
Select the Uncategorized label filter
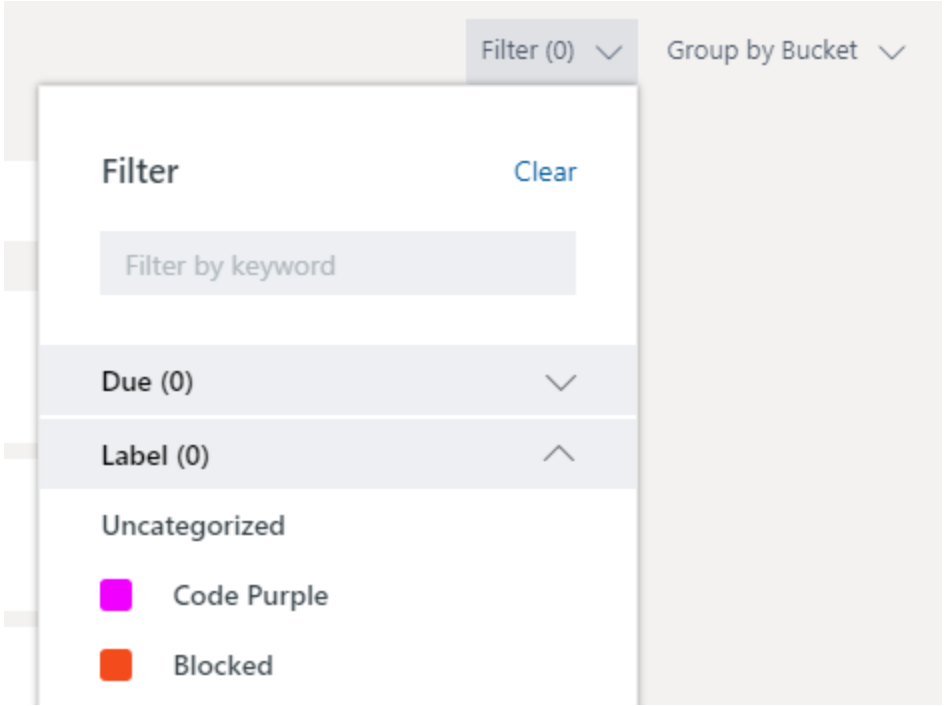coord(193,525)
